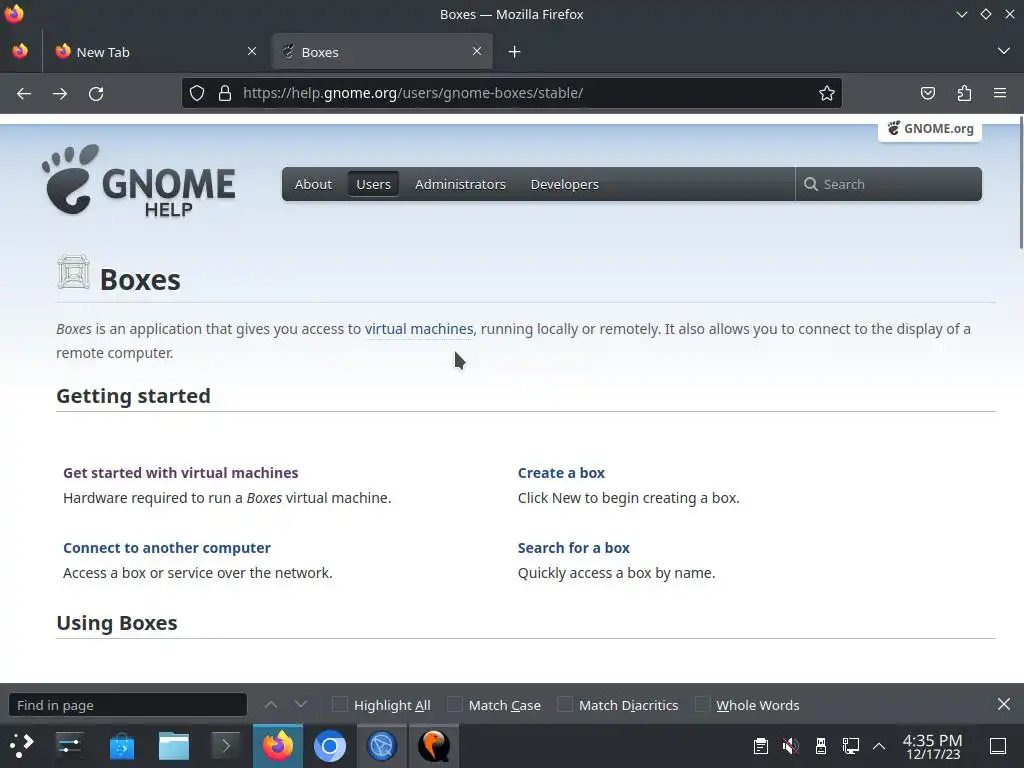
Task: Open the clipboard tray icon
Action: pos(760,746)
